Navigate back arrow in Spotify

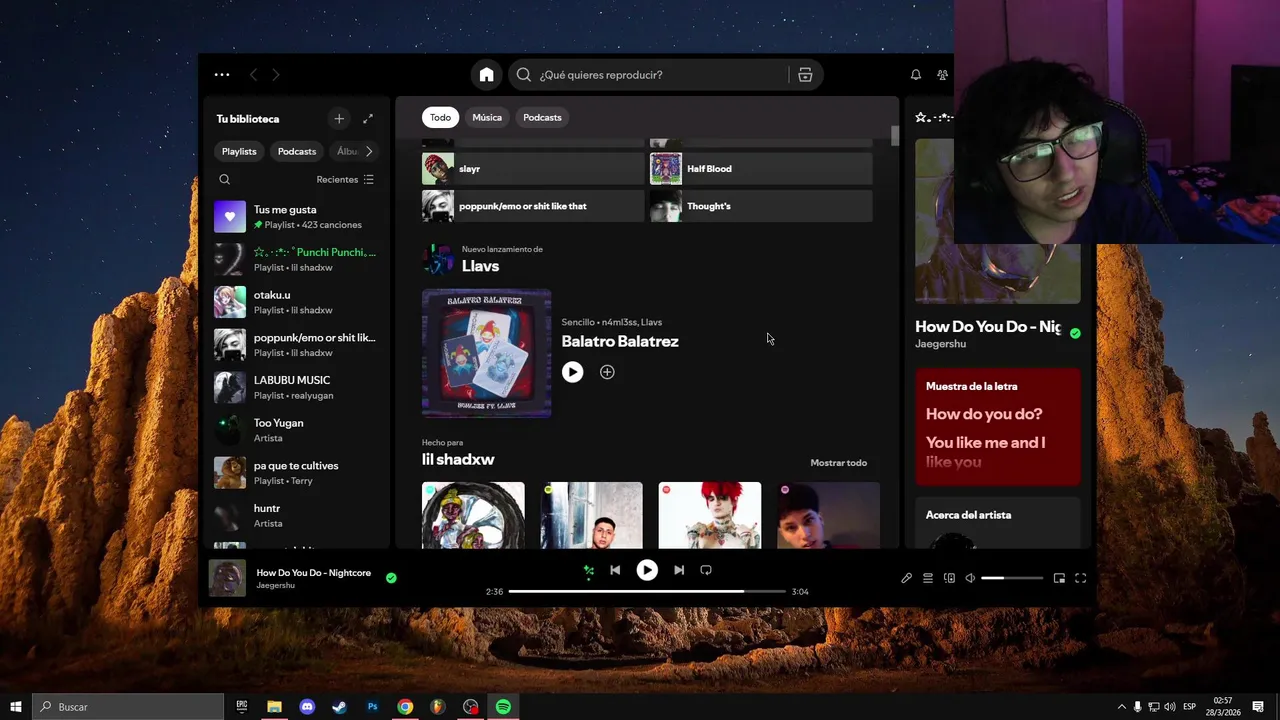tap(253, 75)
